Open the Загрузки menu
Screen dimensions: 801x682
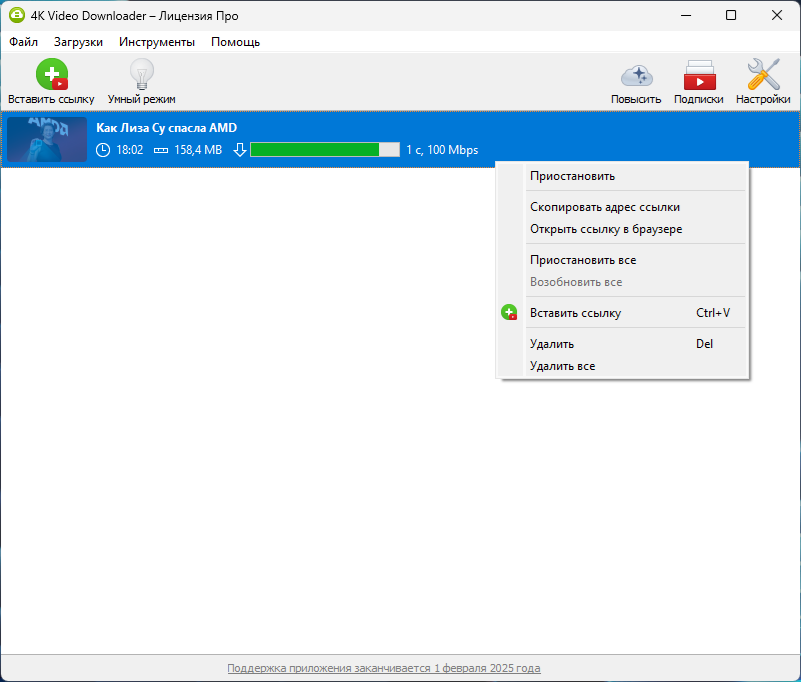pyautogui.click(x=78, y=42)
